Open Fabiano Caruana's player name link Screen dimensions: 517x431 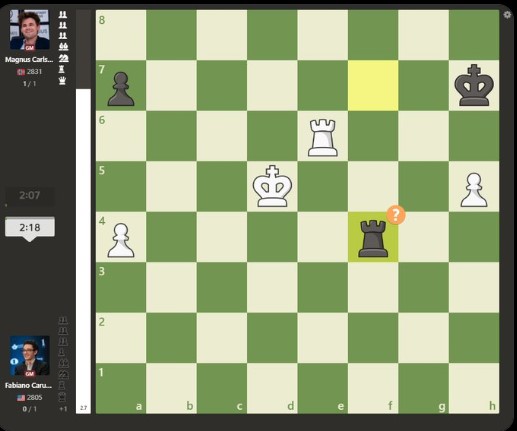tap(29, 385)
